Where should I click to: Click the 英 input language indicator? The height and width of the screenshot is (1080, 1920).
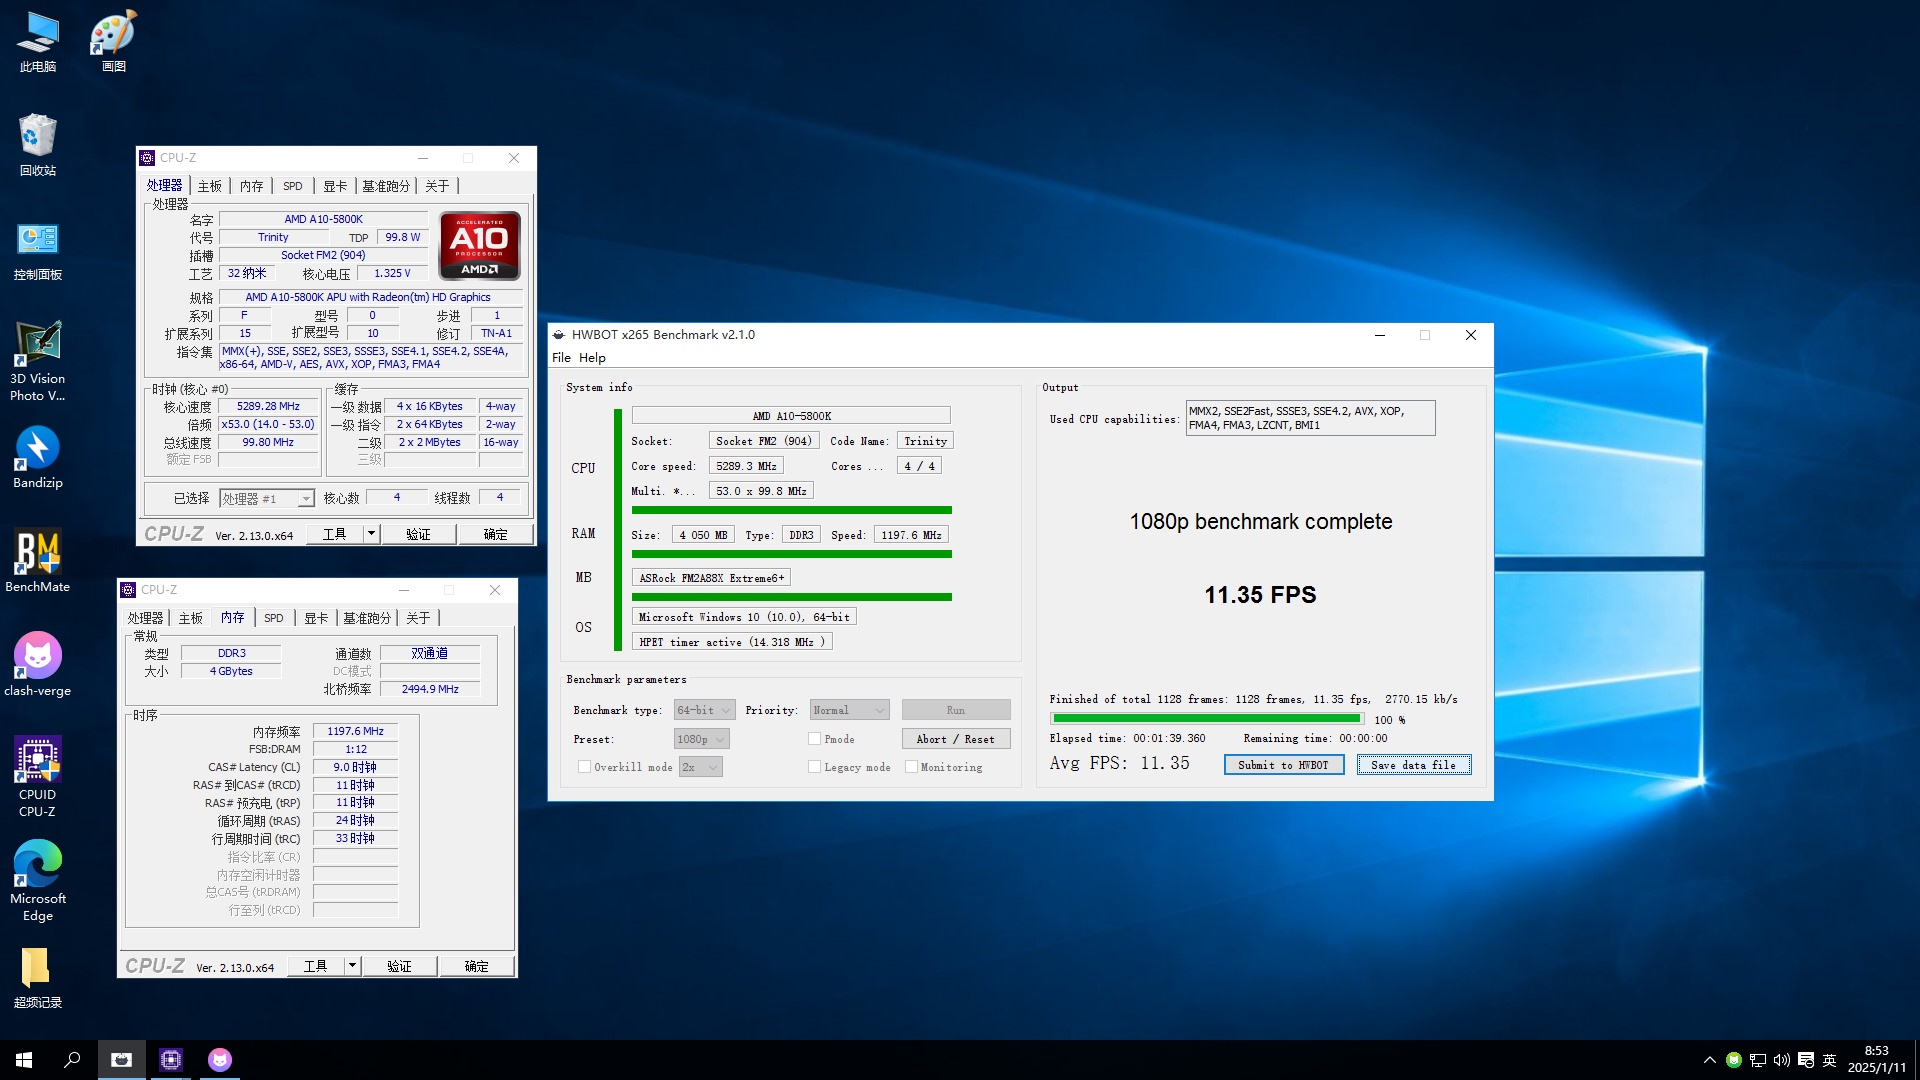pos(1830,1060)
